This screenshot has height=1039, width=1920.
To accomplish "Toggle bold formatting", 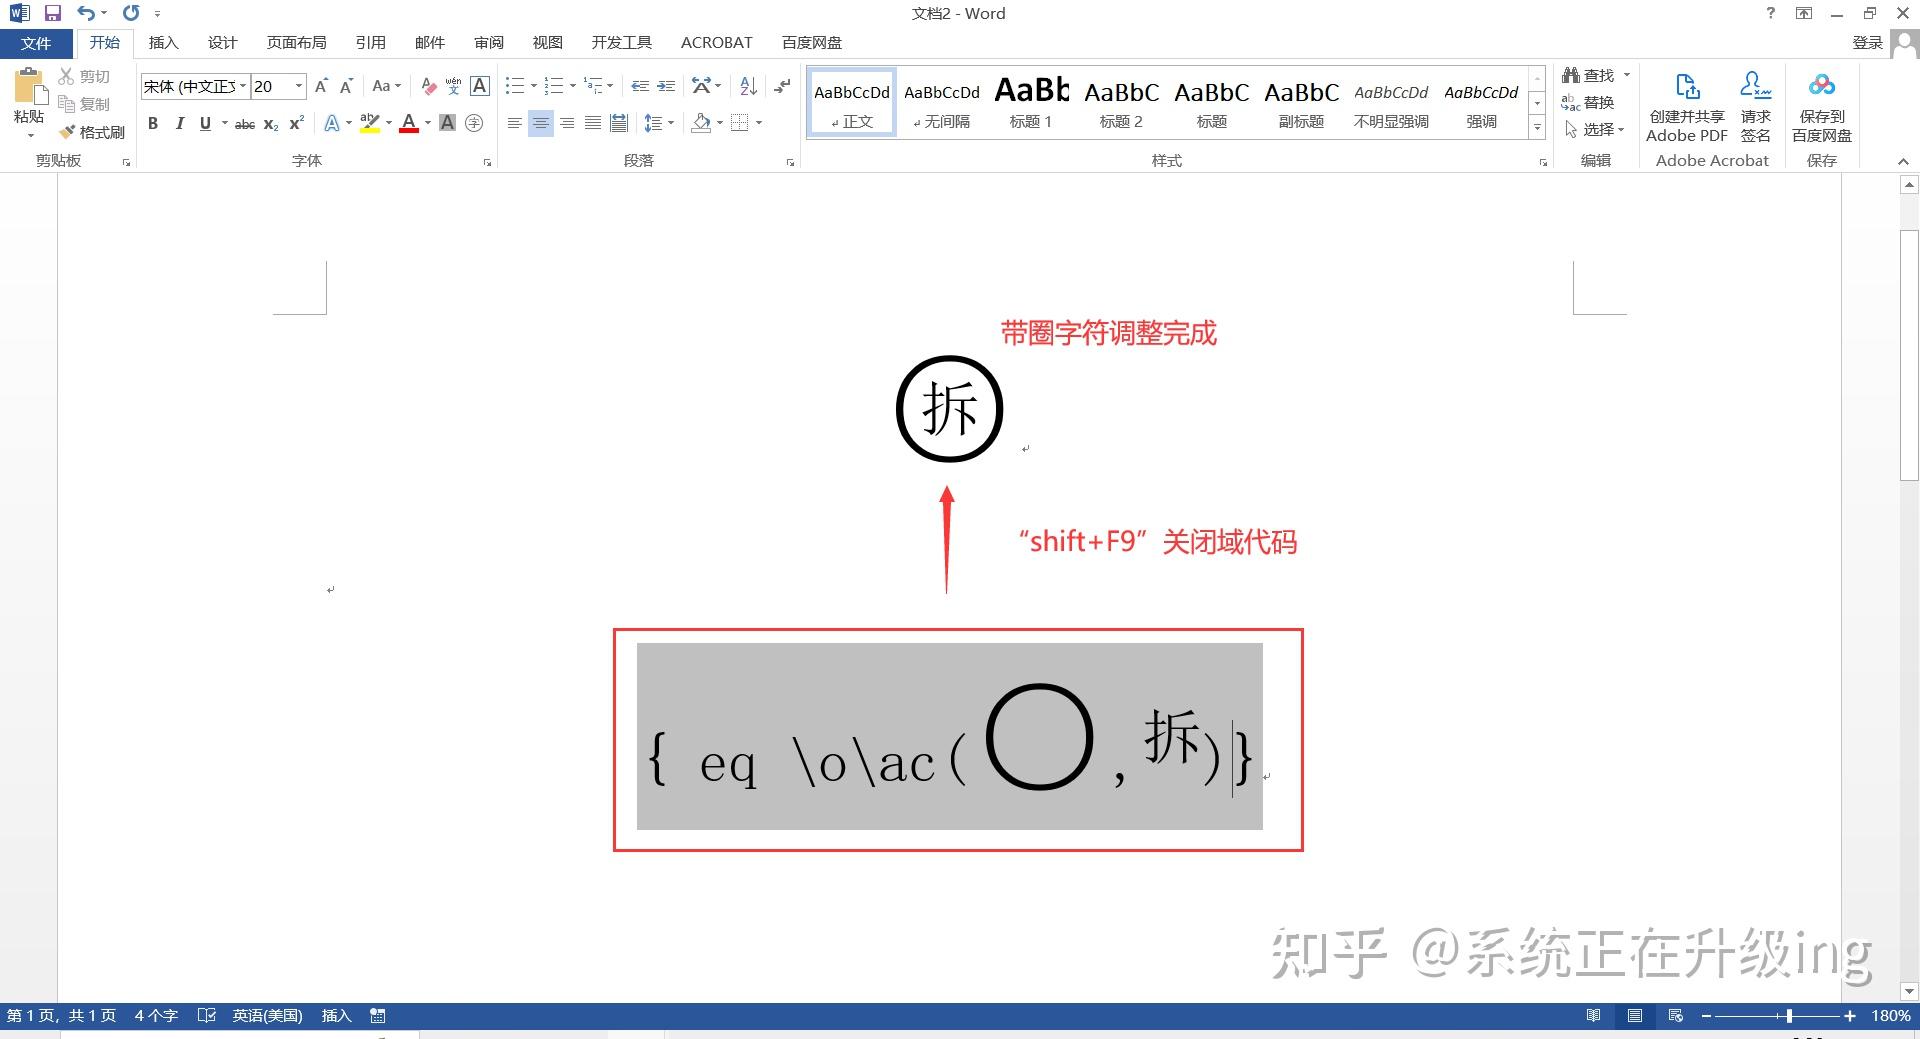I will pyautogui.click(x=153, y=123).
